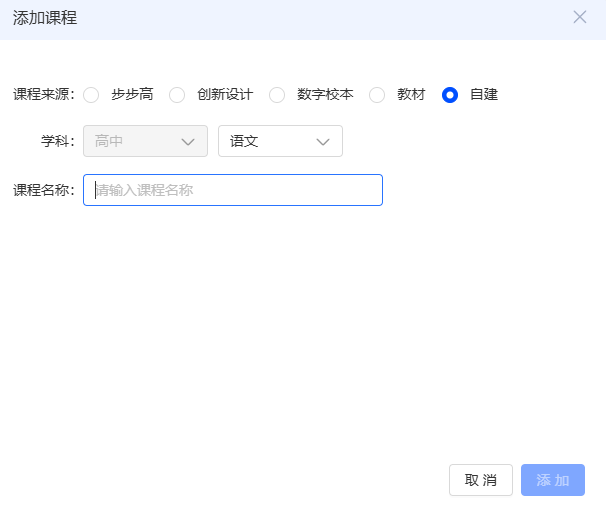Close the 添加课程 dialog
Screen dimensions: 606x508
pos(580,17)
